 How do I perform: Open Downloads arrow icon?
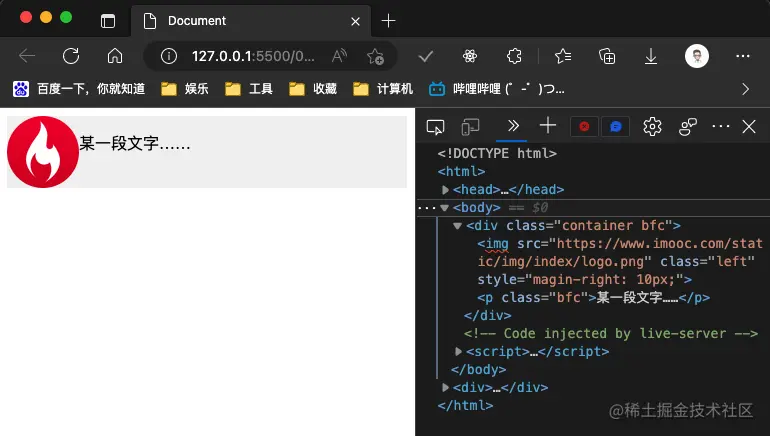tap(651, 56)
